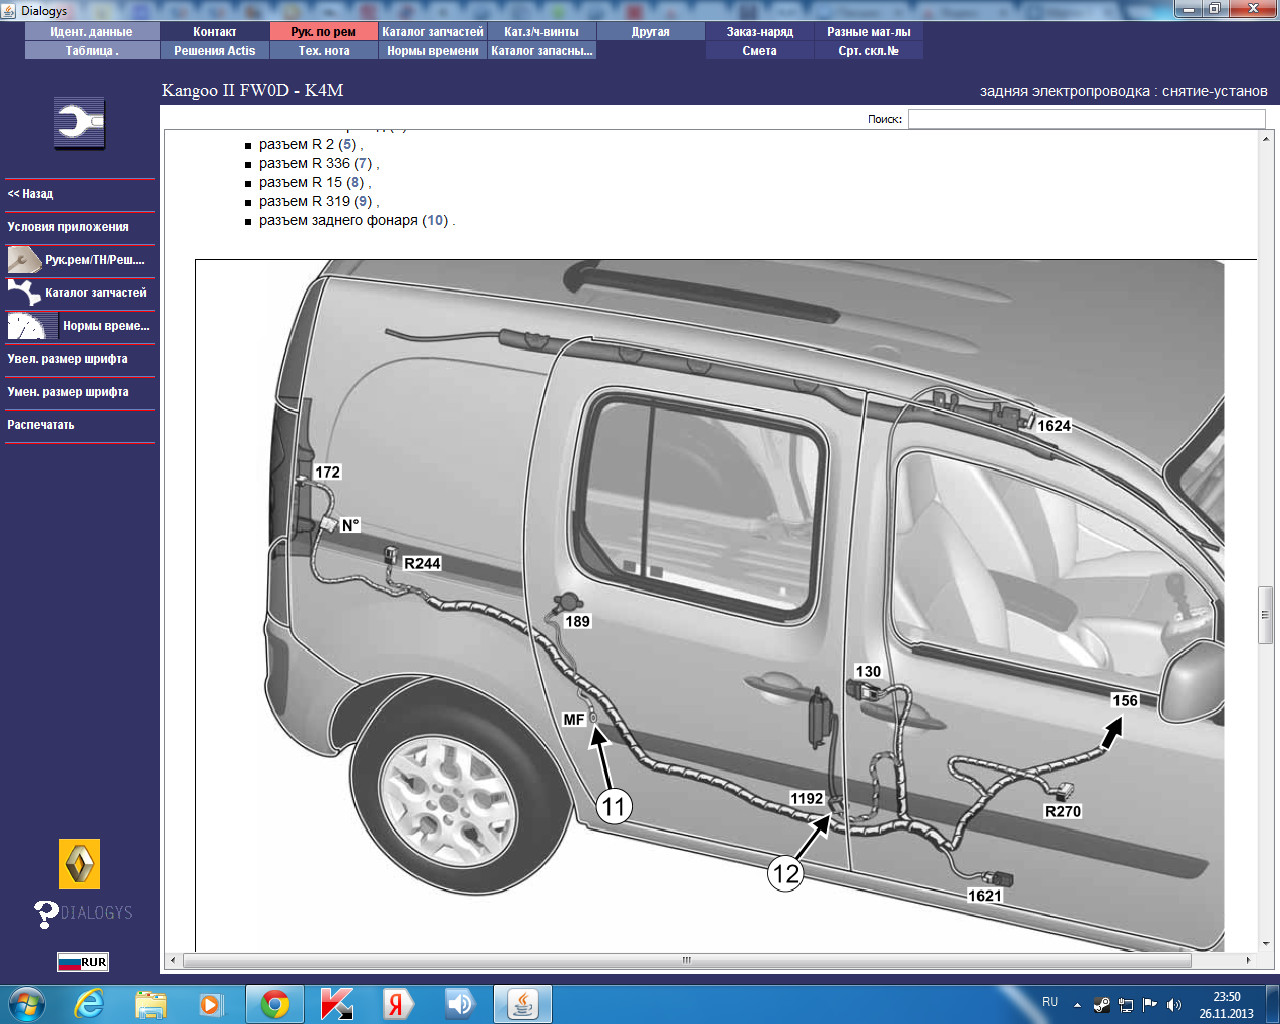
Task: Open Нормы времени gauge sidebar entry
Action: pos(80,326)
